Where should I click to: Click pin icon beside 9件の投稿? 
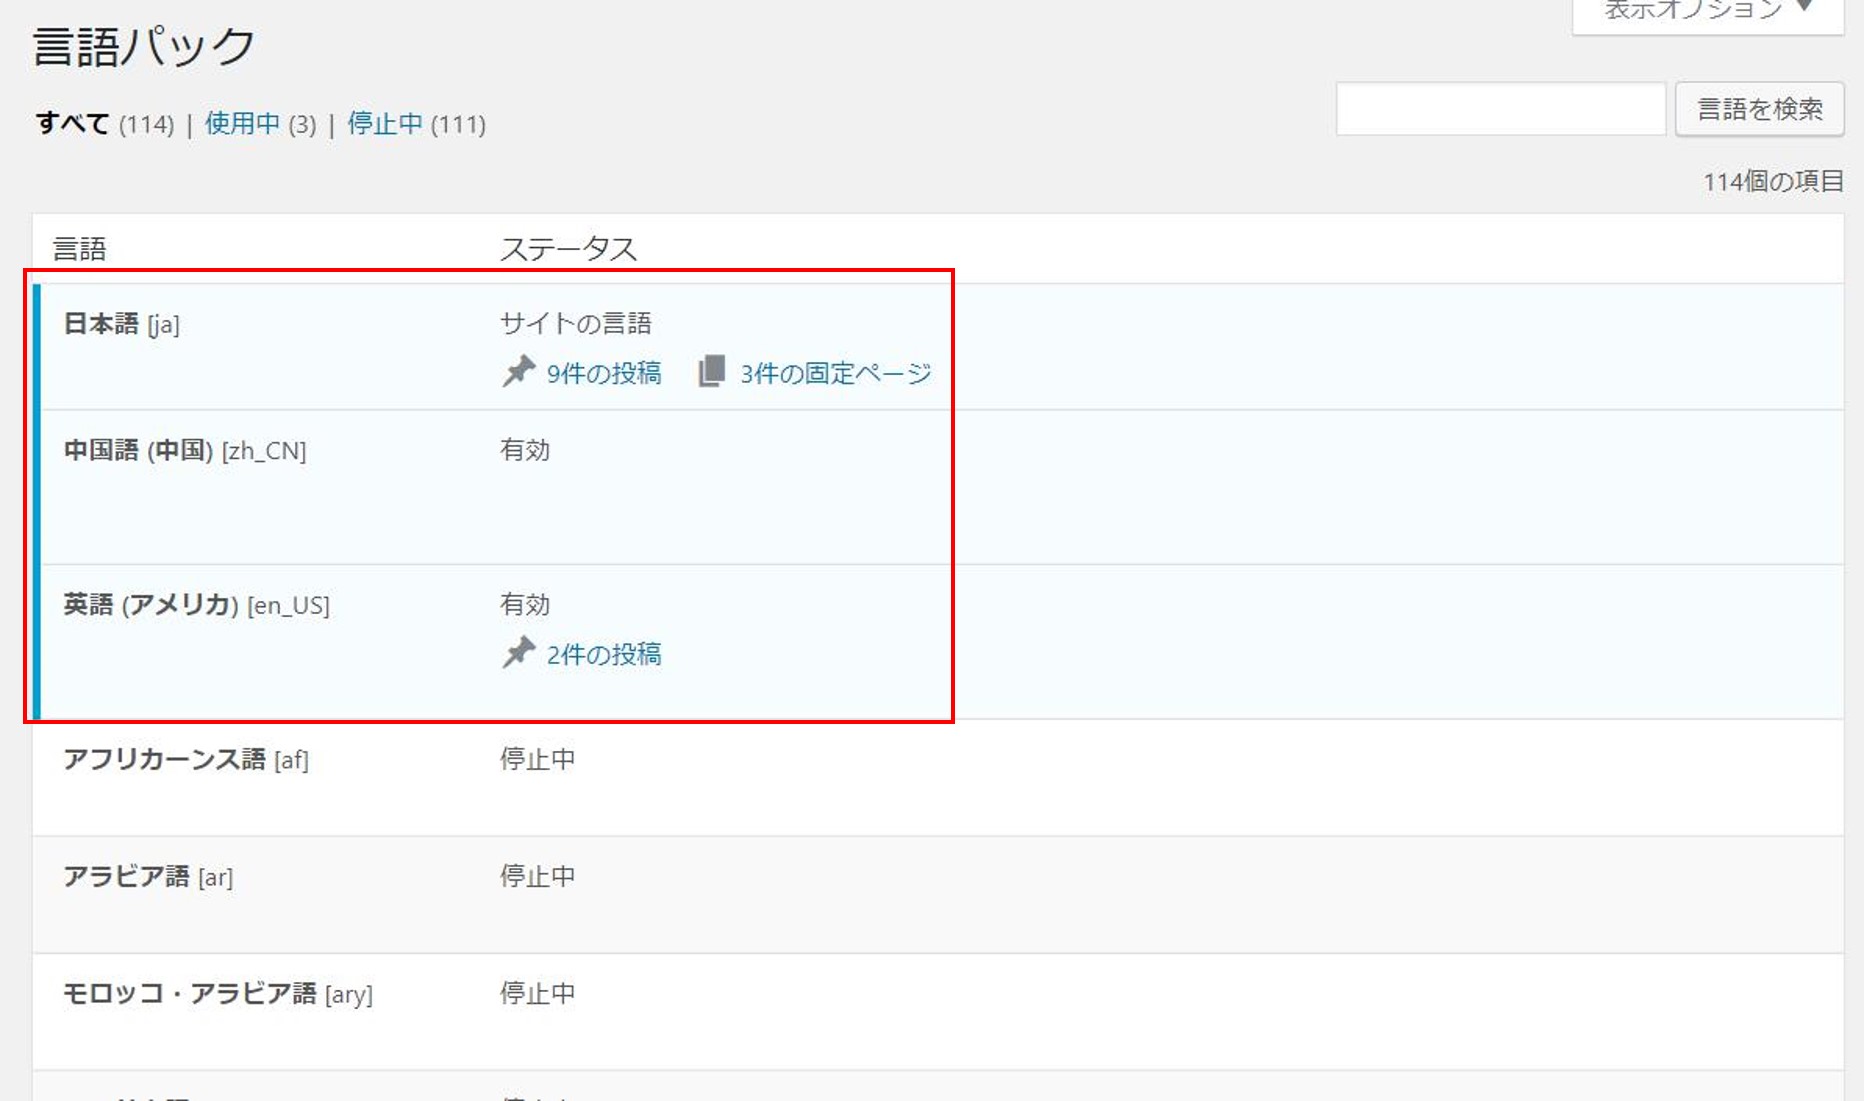(519, 371)
